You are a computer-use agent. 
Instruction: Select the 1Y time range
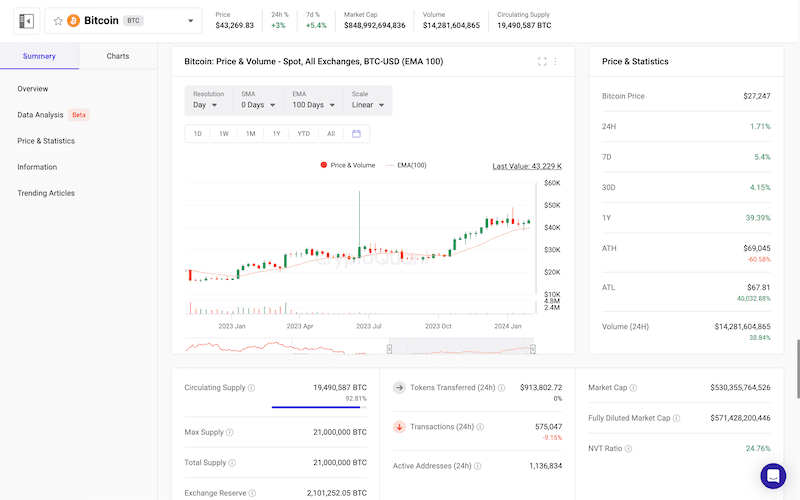pos(277,134)
